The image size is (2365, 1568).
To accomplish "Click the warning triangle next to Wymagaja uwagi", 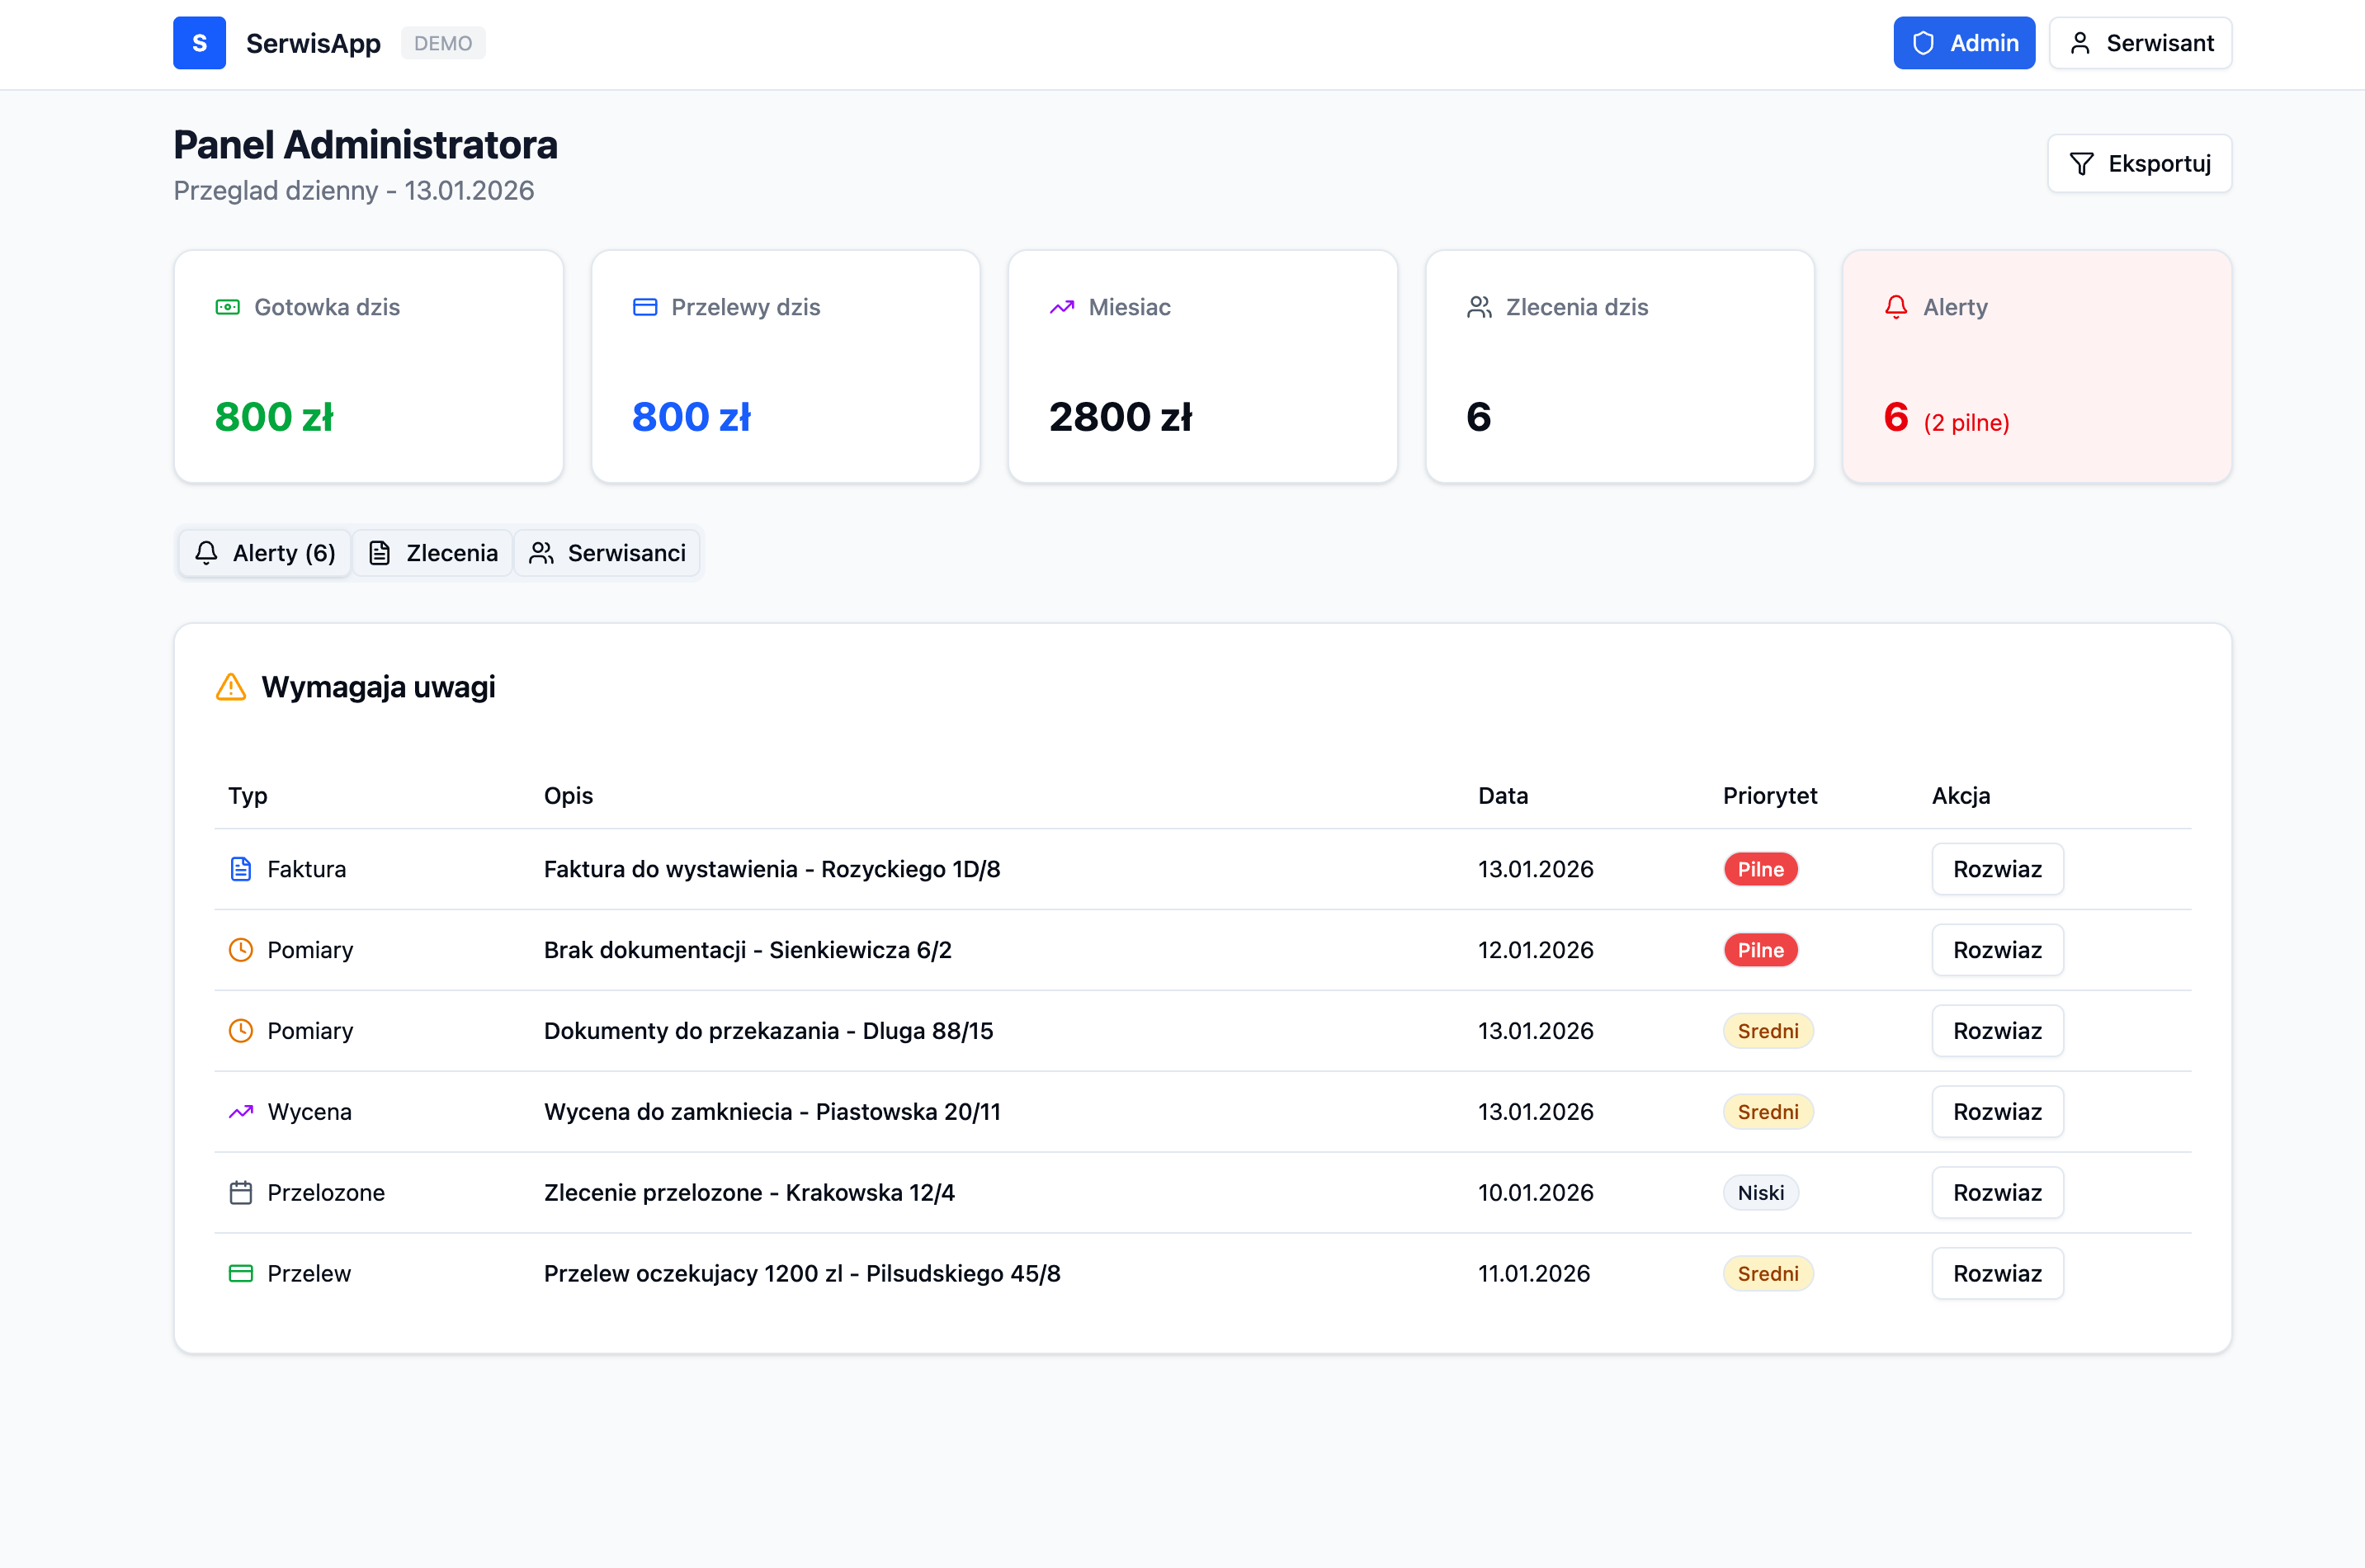I will (x=231, y=687).
